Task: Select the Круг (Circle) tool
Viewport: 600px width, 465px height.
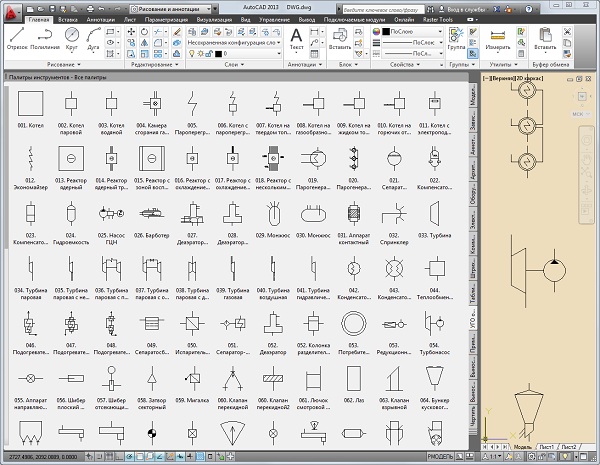Action: click(x=74, y=36)
